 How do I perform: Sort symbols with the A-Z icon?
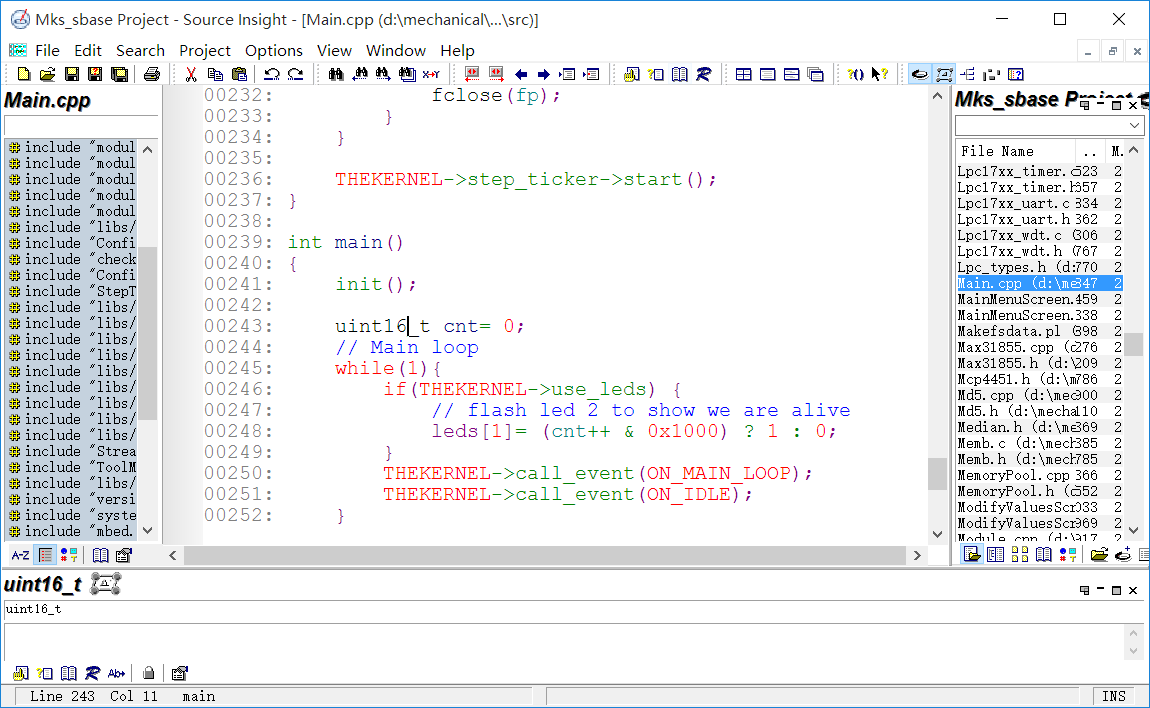tap(21, 555)
